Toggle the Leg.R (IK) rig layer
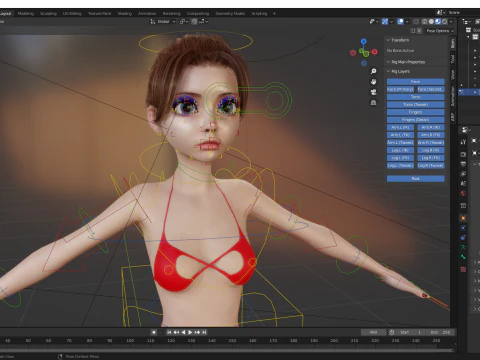This screenshot has height=360, width=480. [431, 150]
